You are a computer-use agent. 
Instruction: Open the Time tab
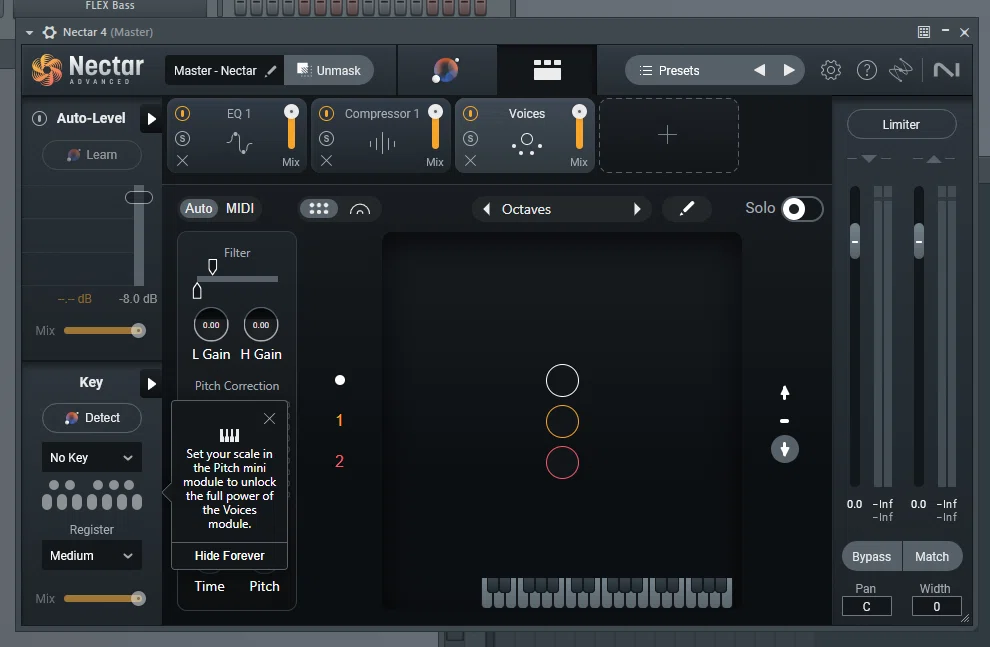click(210, 586)
